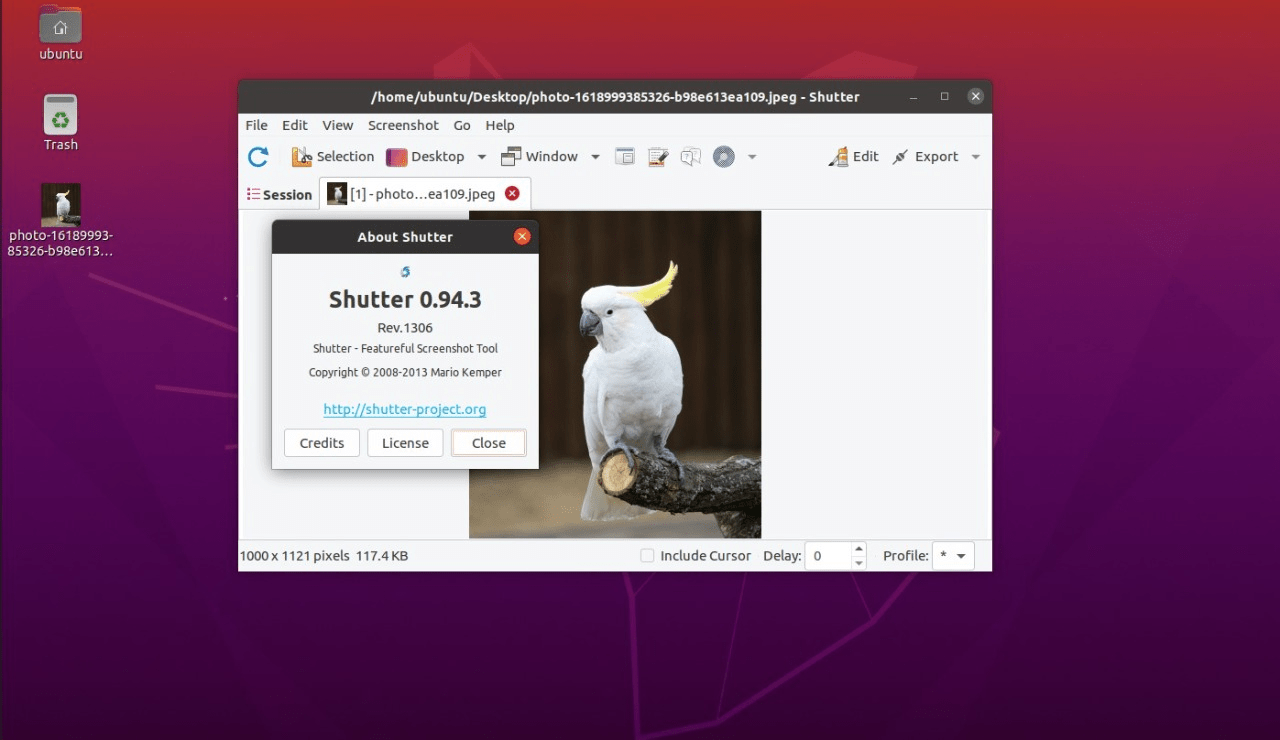Open the shutter-project.org link

[x=404, y=409]
